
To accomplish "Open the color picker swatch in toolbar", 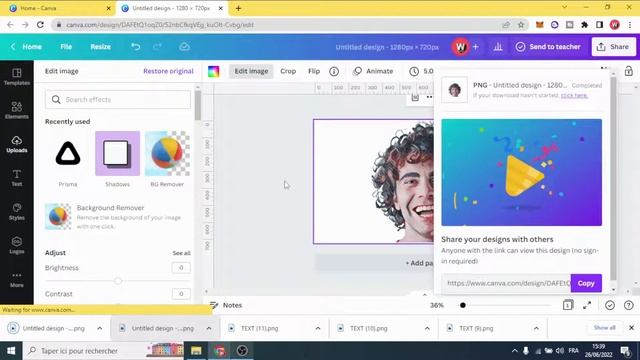I will pos(213,71).
